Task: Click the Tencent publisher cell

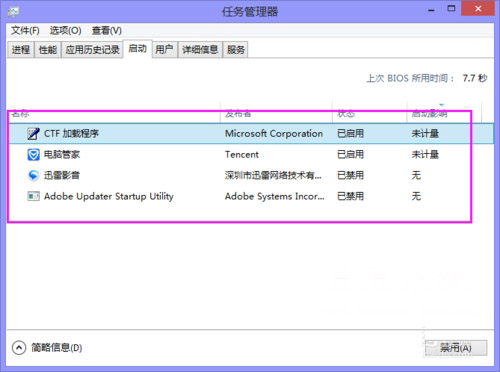Action: pyautogui.click(x=242, y=154)
